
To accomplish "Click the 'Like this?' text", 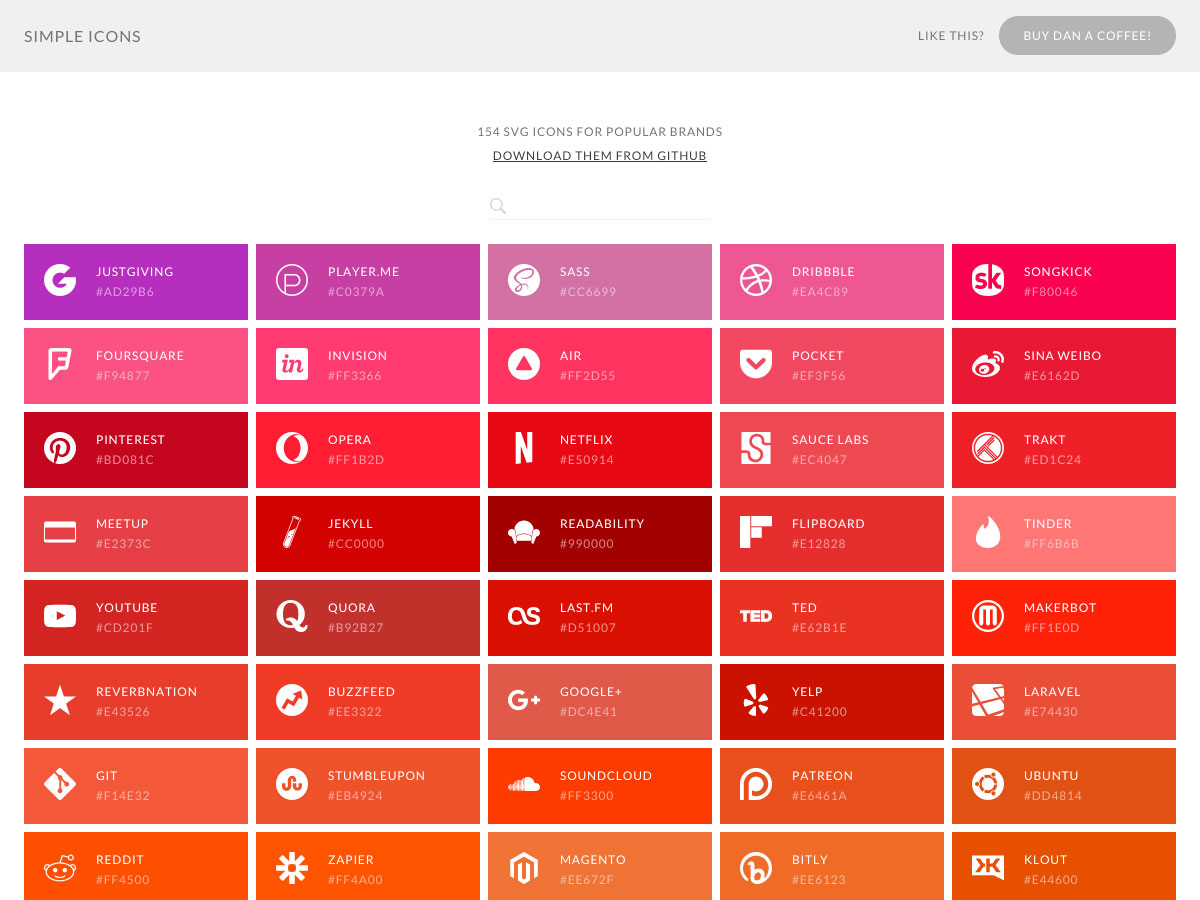I will (951, 36).
